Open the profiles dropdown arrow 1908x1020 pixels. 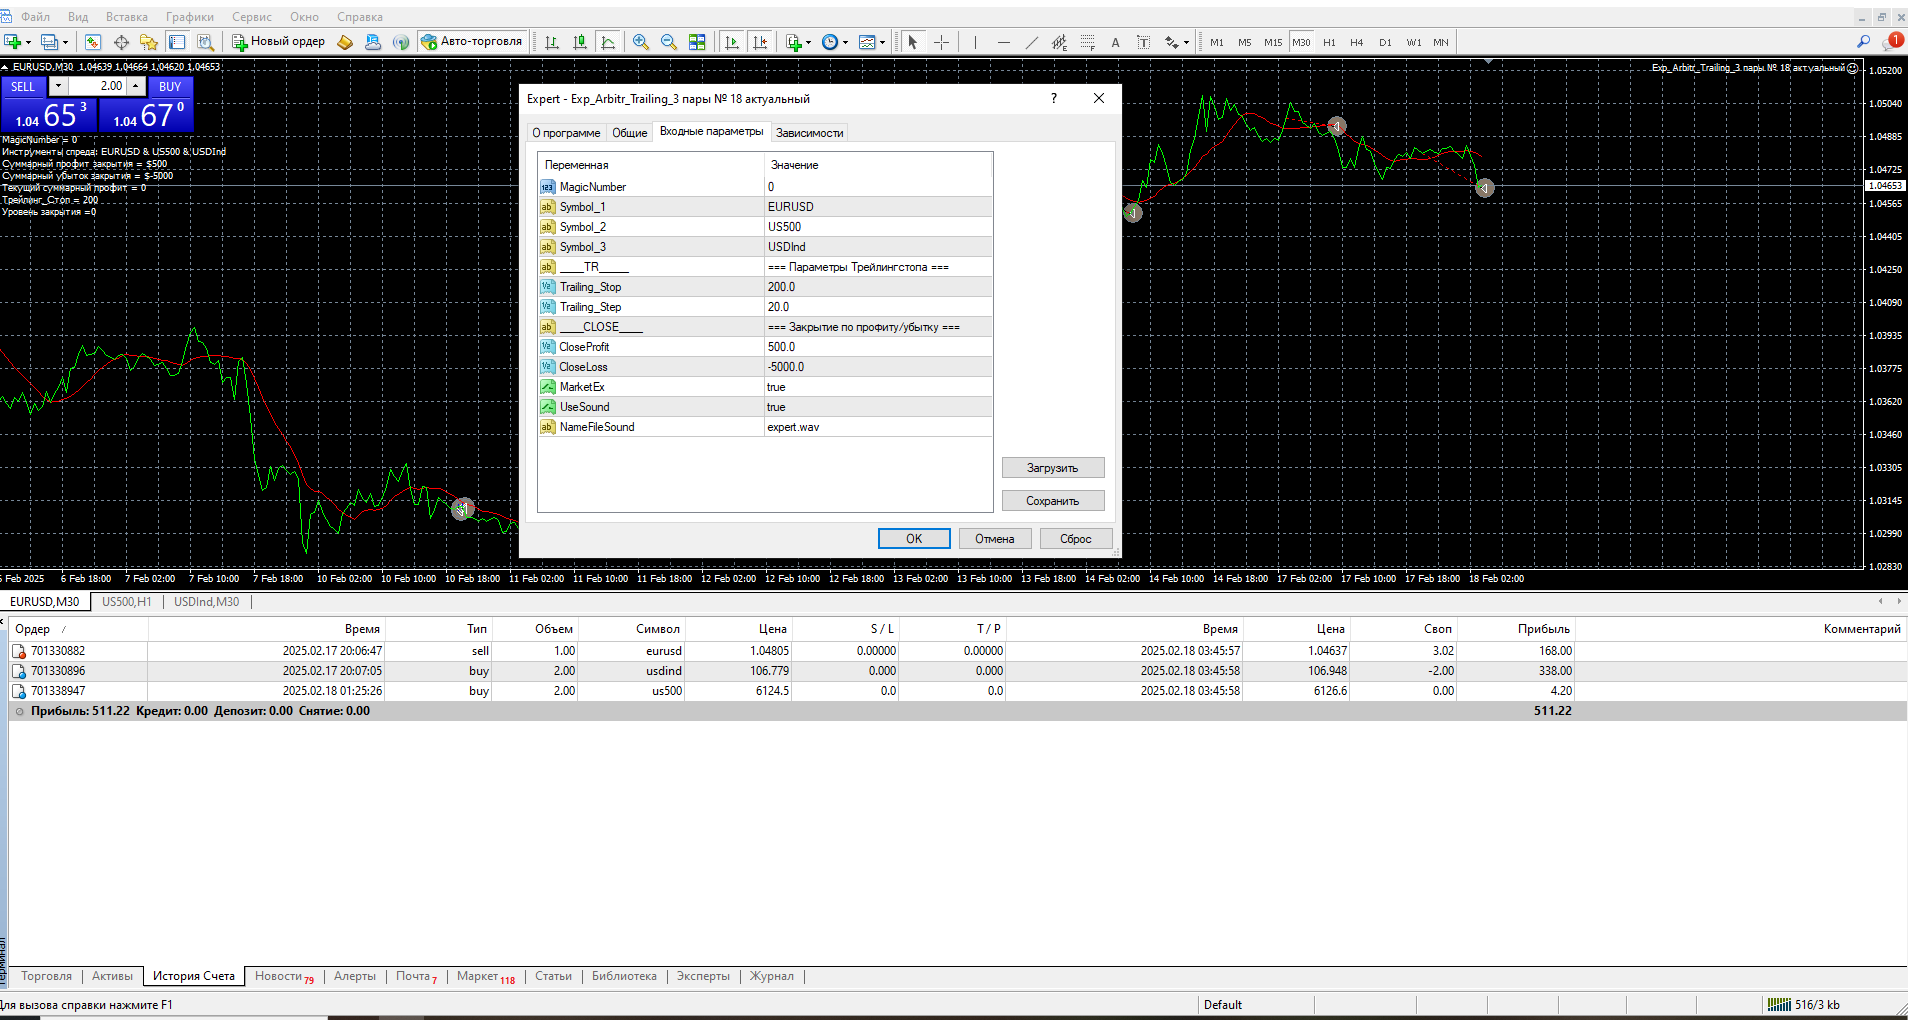pyautogui.click(x=65, y=43)
